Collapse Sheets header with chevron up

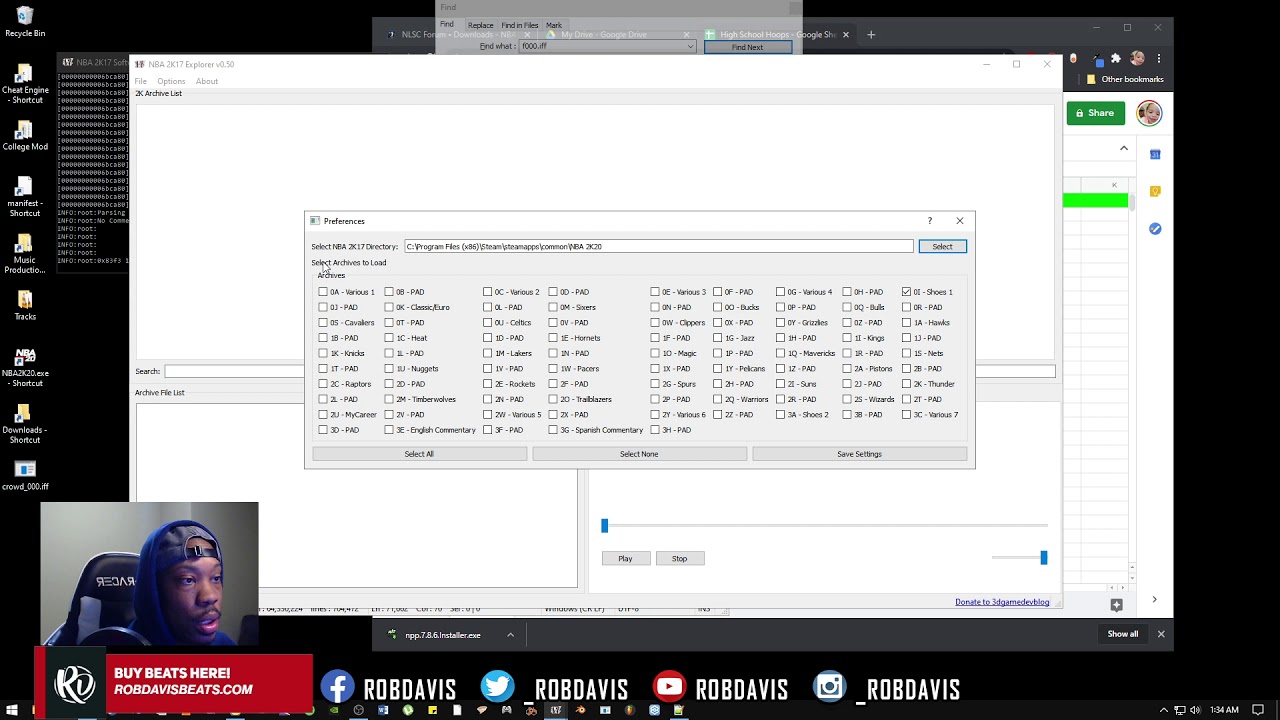click(1124, 148)
